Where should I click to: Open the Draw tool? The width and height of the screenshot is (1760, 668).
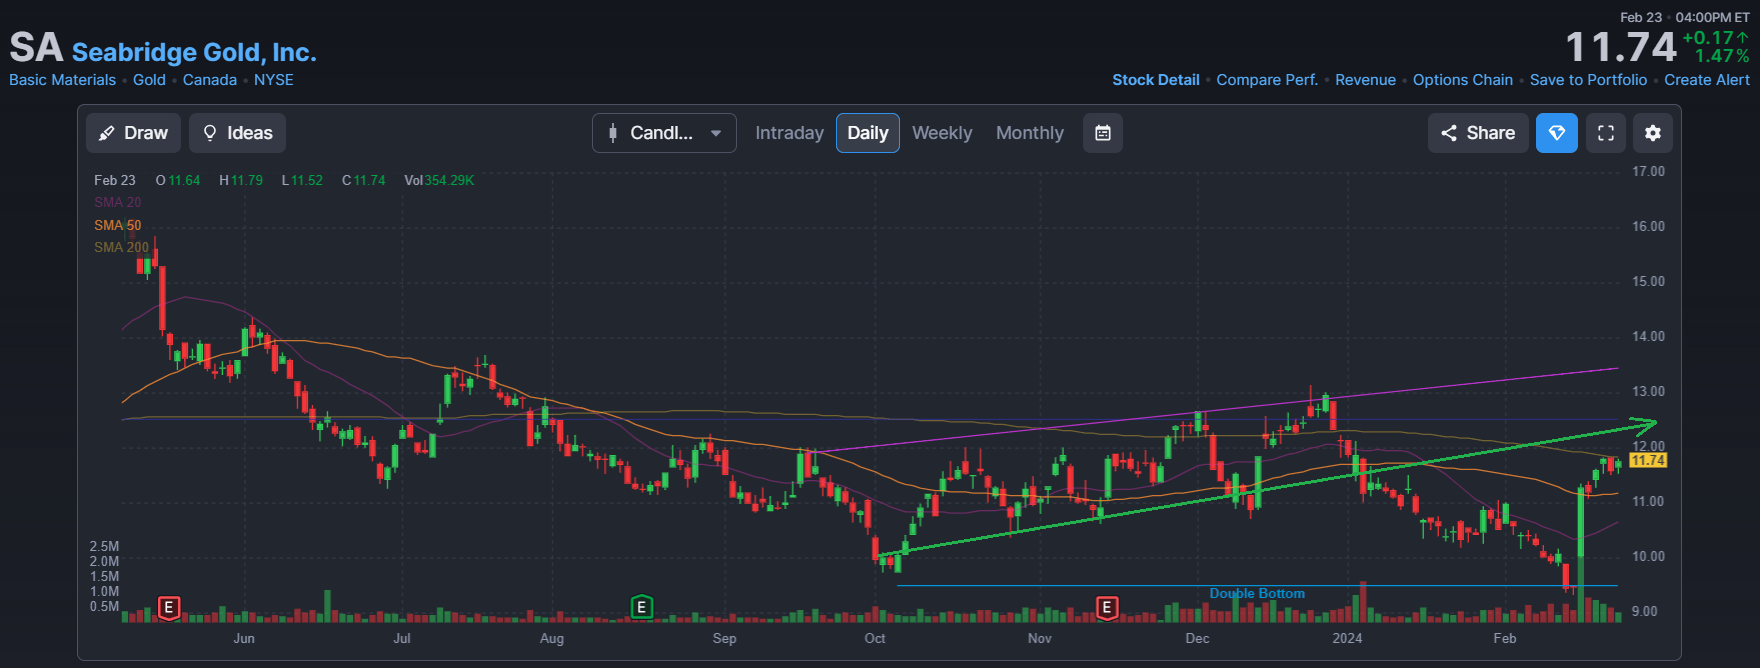point(133,133)
